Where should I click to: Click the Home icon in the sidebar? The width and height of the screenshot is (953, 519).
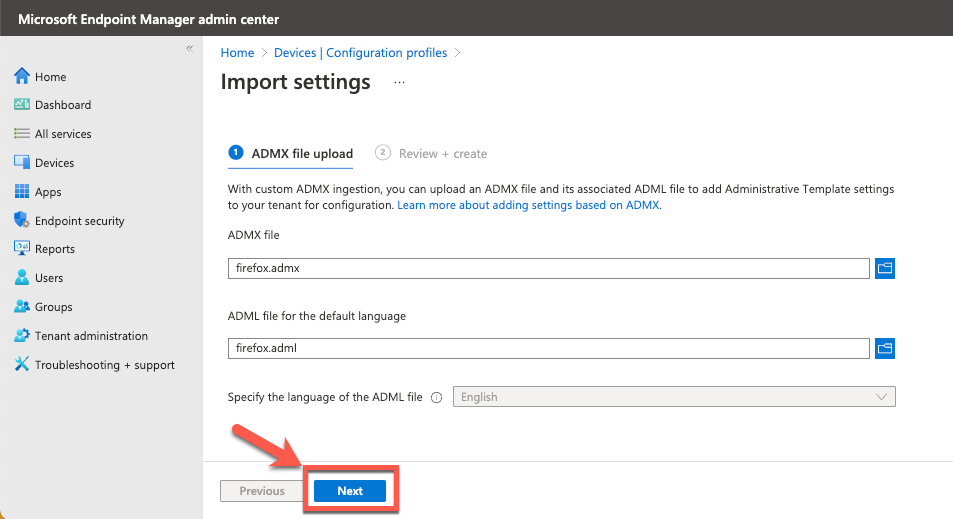coord(22,76)
